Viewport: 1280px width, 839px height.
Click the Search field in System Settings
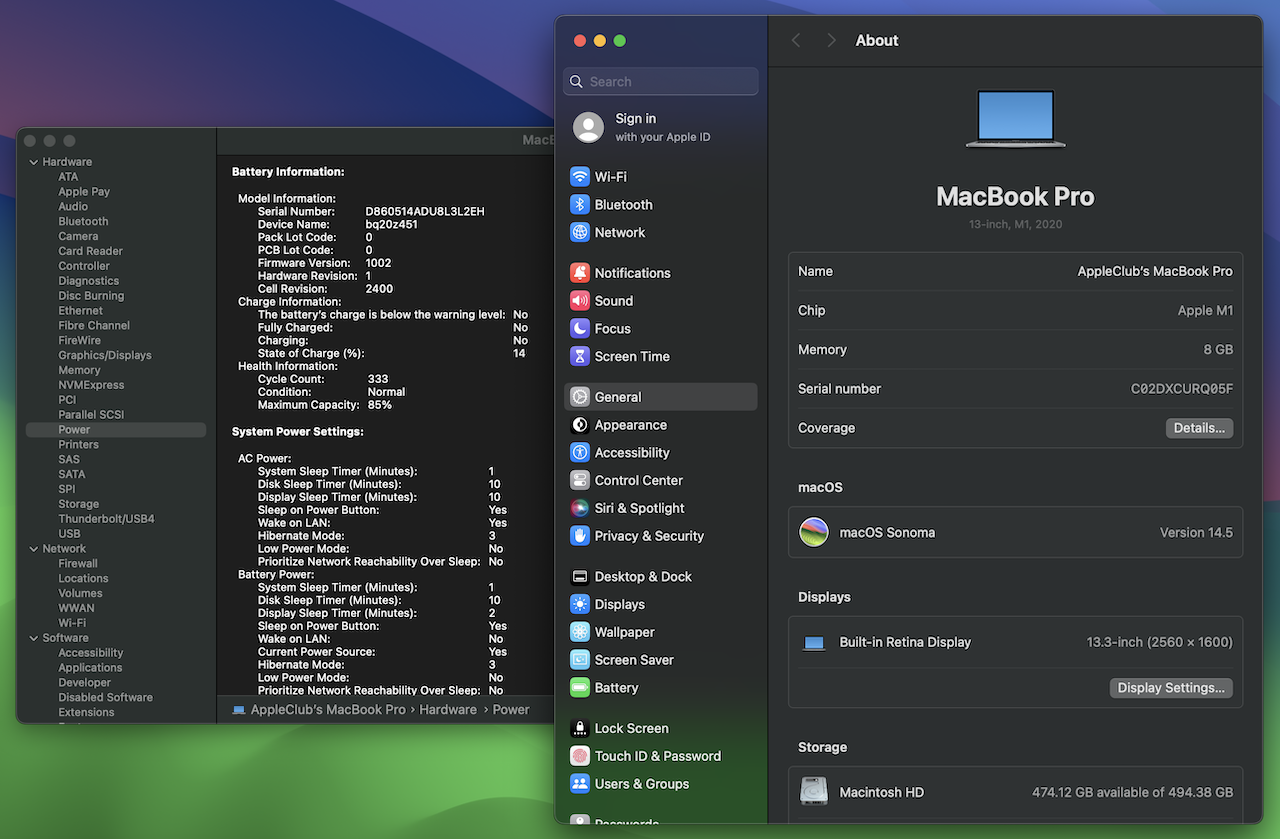tap(661, 82)
